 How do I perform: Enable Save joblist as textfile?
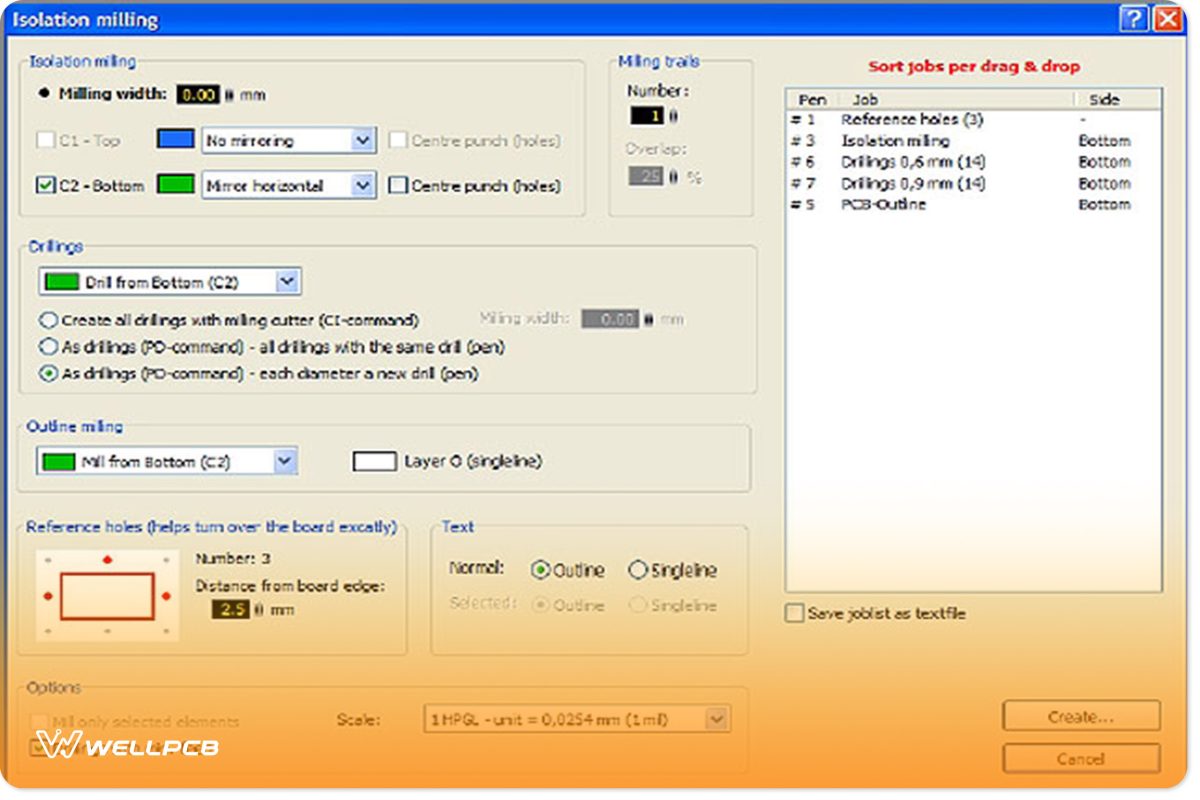(794, 613)
